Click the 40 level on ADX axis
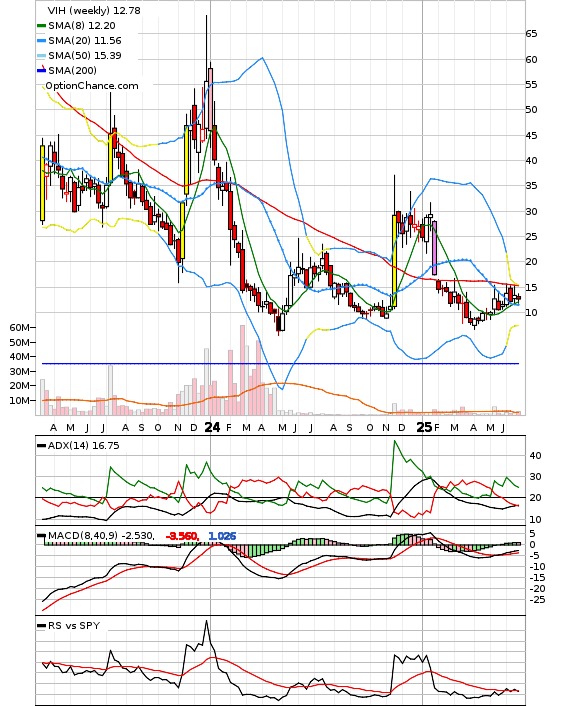Viewport: 566px width, 706px height. [535, 456]
